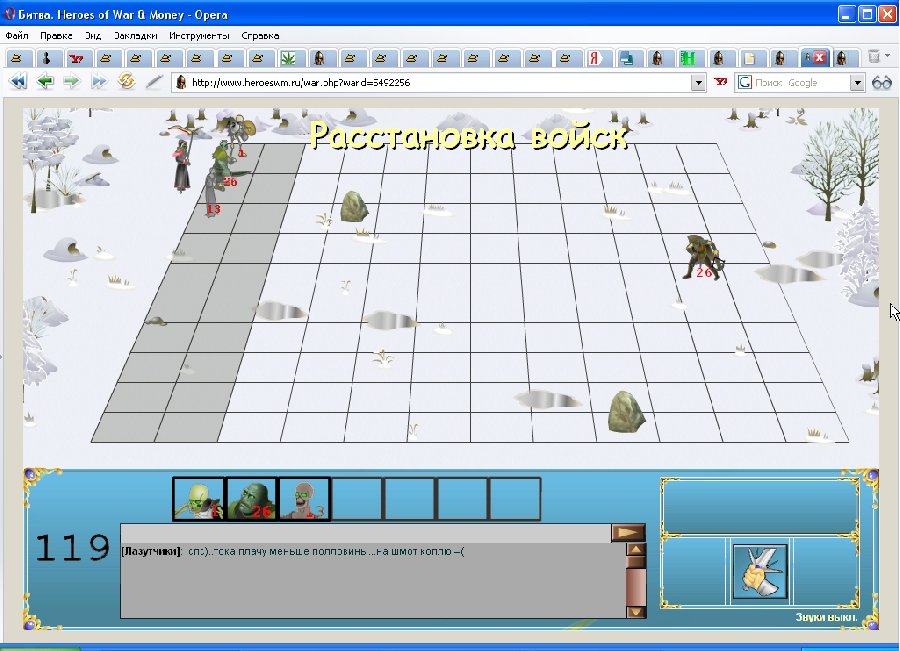This screenshot has width=900, height=651.
Task: Toggle game sounds via 'Звуки выкл.'
Action: point(825,617)
